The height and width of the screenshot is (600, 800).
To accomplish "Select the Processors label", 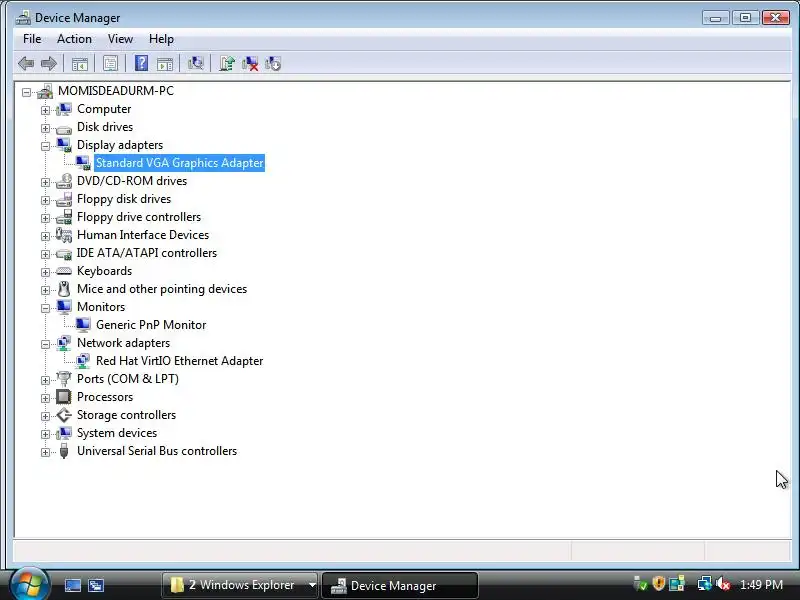I will pos(105,396).
